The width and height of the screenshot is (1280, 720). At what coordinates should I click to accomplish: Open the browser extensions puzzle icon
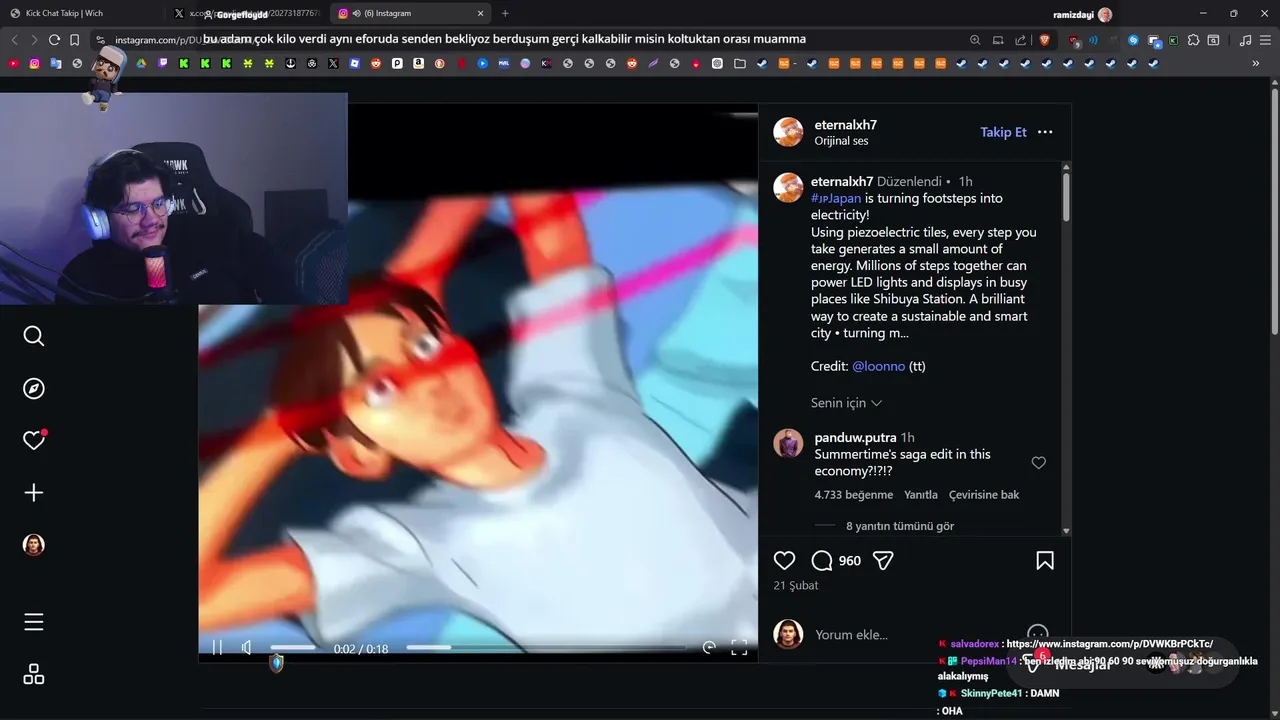[x=1193, y=40]
